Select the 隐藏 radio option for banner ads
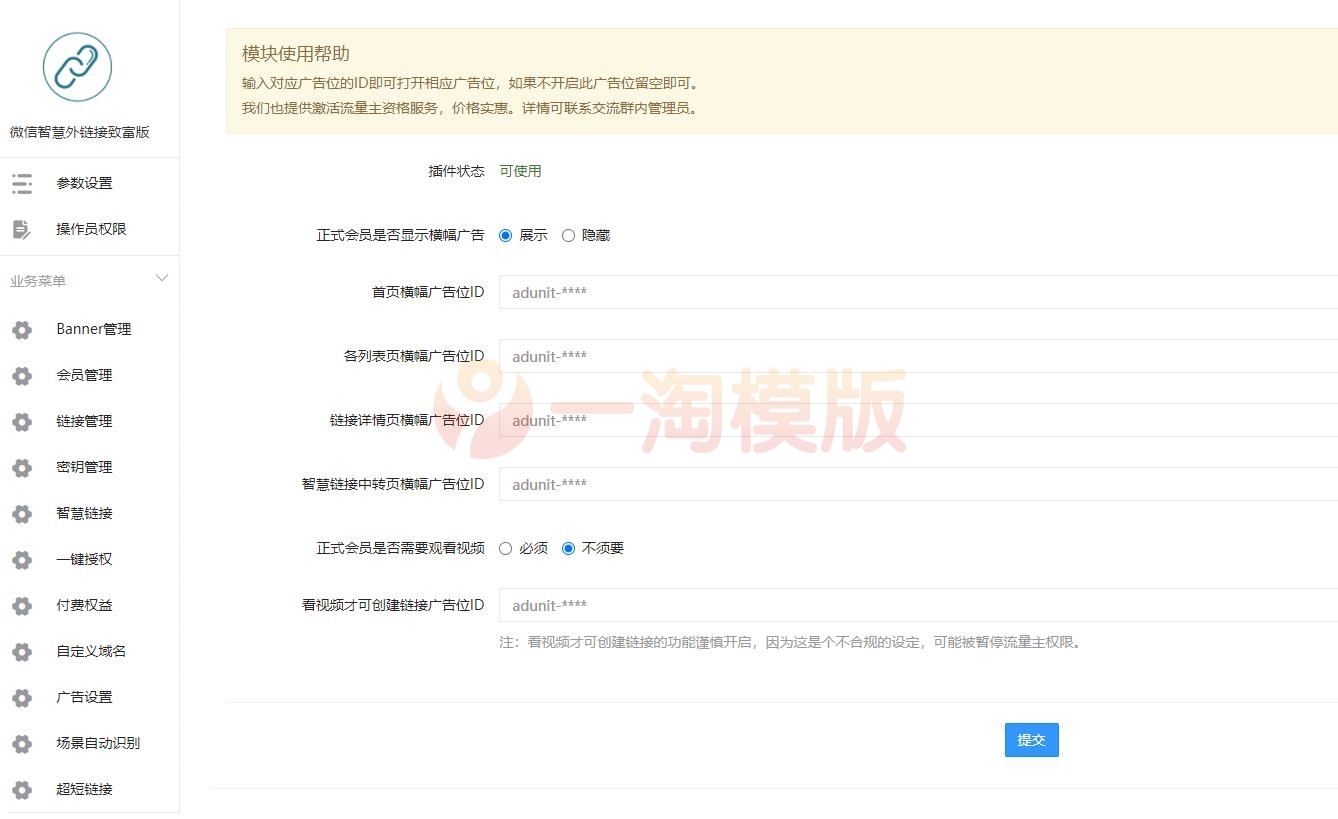Viewport: 1338px width, 819px height. pyautogui.click(x=568, y=235)
